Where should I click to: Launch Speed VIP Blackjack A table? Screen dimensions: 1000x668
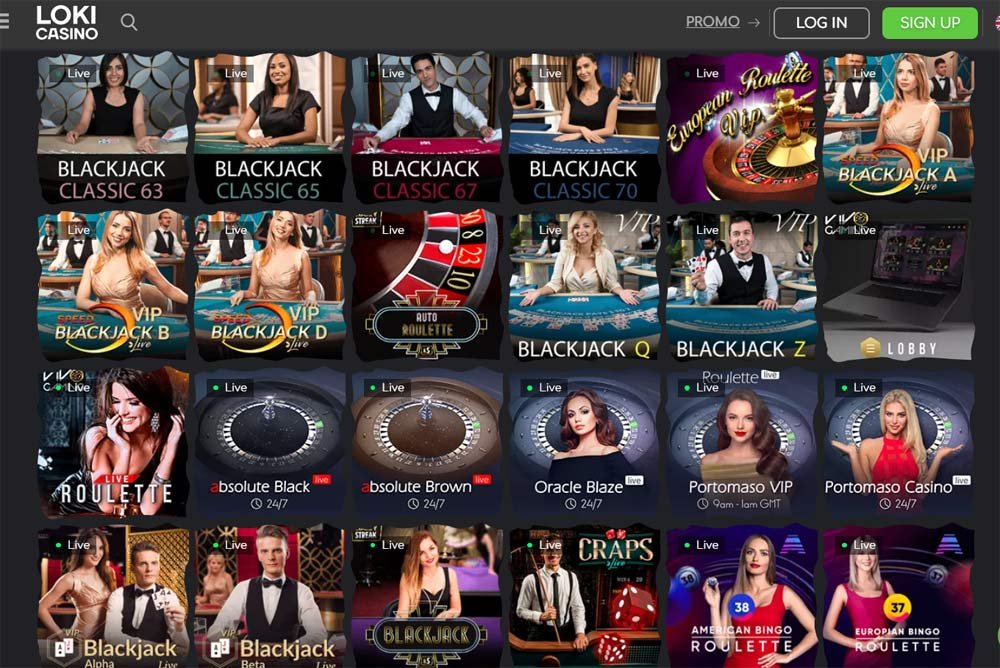[x=899, y=127]
